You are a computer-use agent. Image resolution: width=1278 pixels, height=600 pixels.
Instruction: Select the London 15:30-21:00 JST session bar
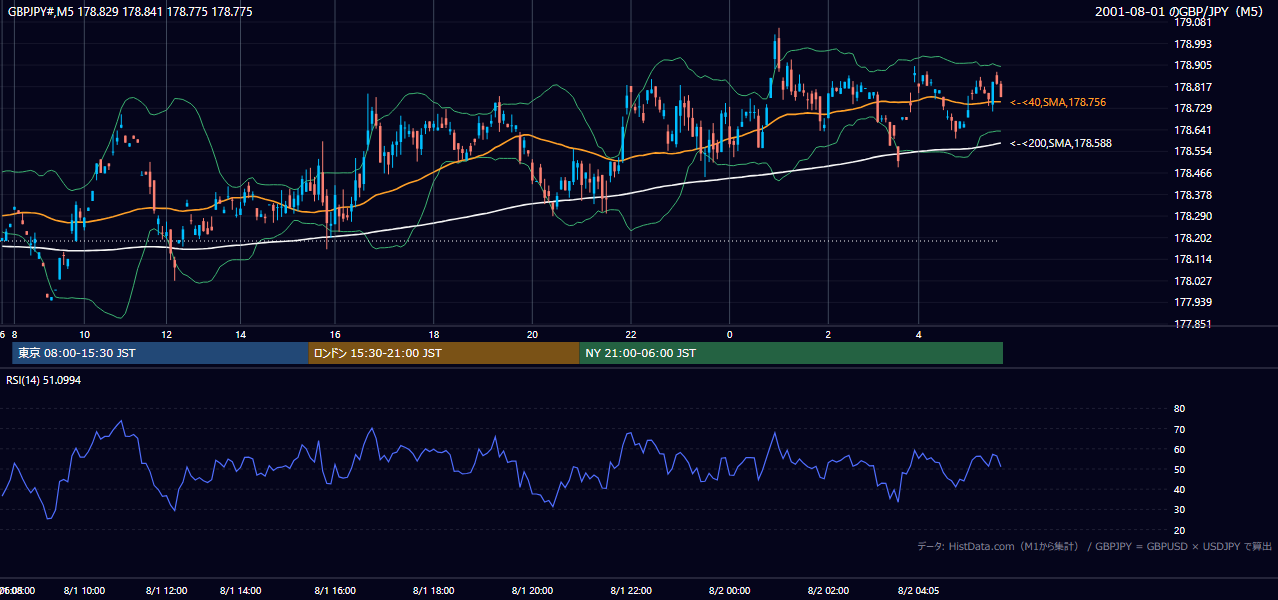coord(444,353)
